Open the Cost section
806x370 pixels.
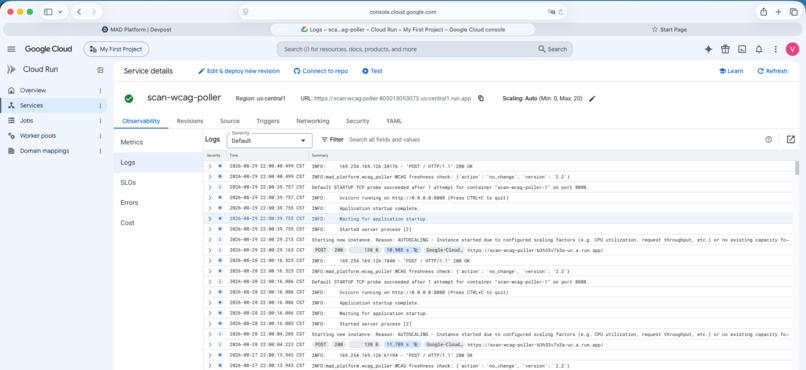[x=159, y=223]
